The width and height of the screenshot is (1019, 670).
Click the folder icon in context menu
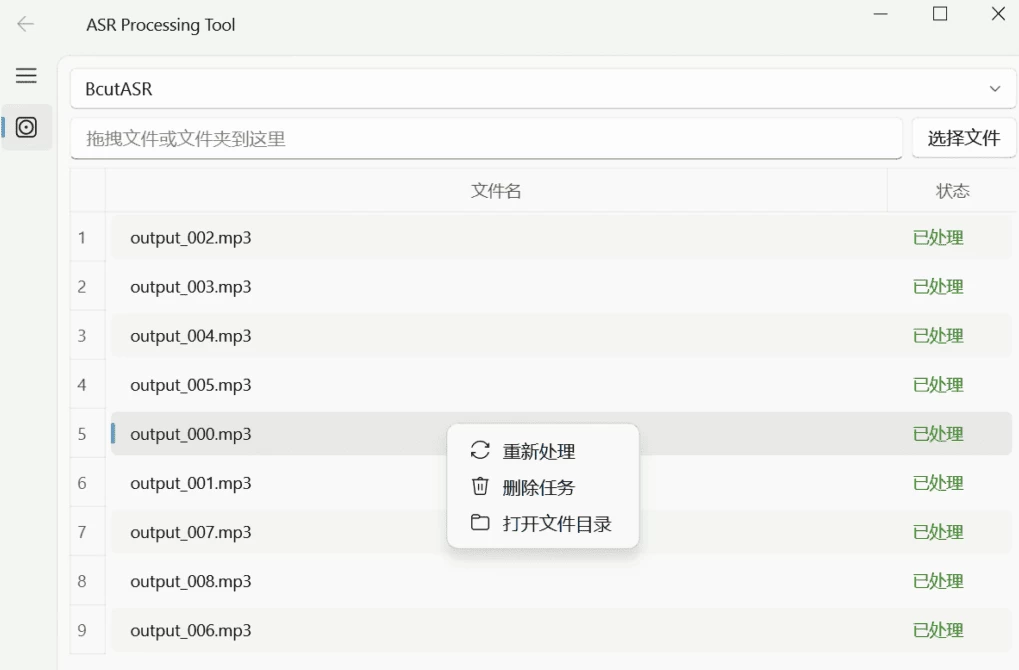pos(480,523)
